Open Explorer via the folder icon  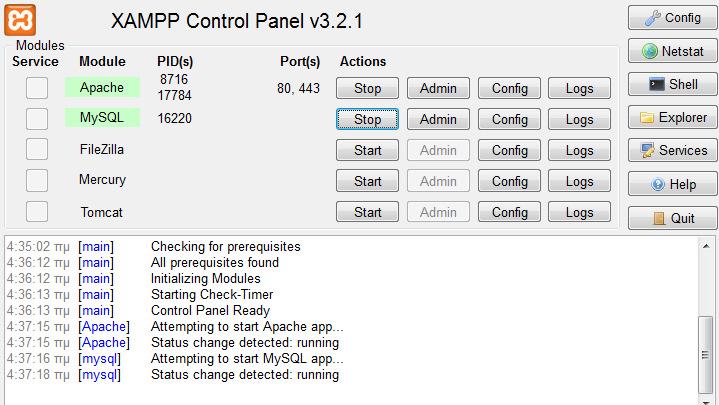click(x=647, y=118)
